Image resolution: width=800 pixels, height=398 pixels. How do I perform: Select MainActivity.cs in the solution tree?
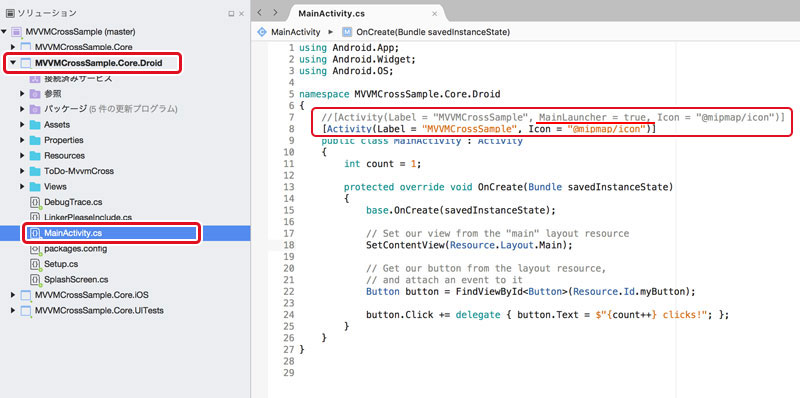click(x=72, y=233)
